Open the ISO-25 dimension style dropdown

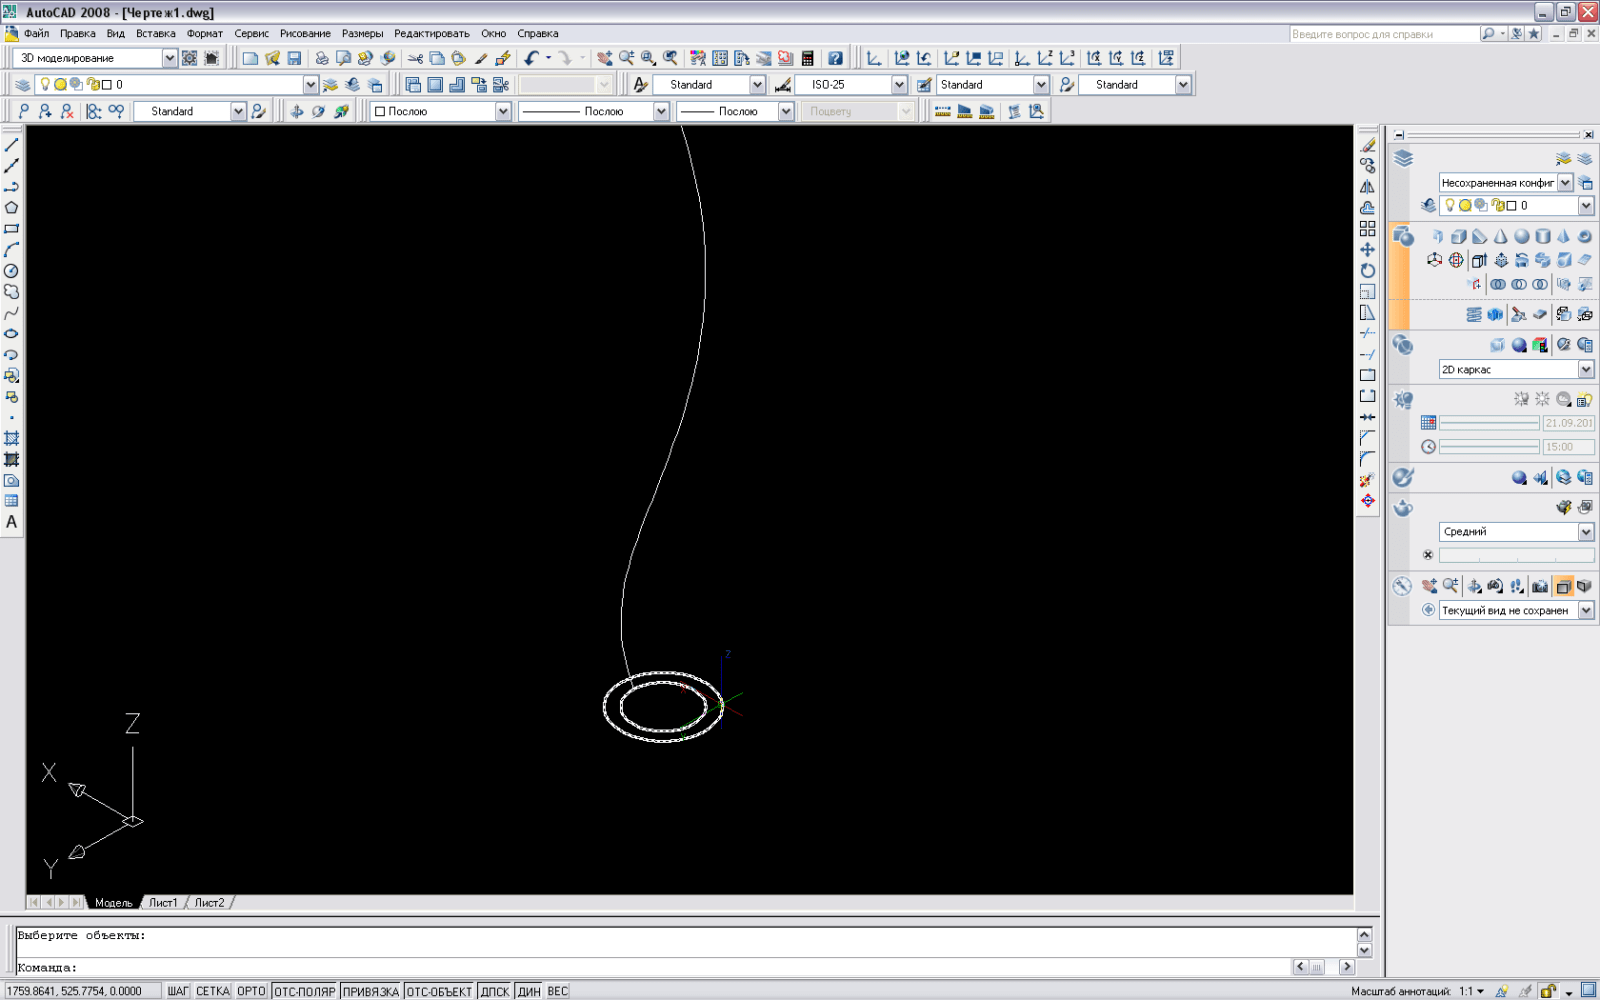tap(899, 85)
